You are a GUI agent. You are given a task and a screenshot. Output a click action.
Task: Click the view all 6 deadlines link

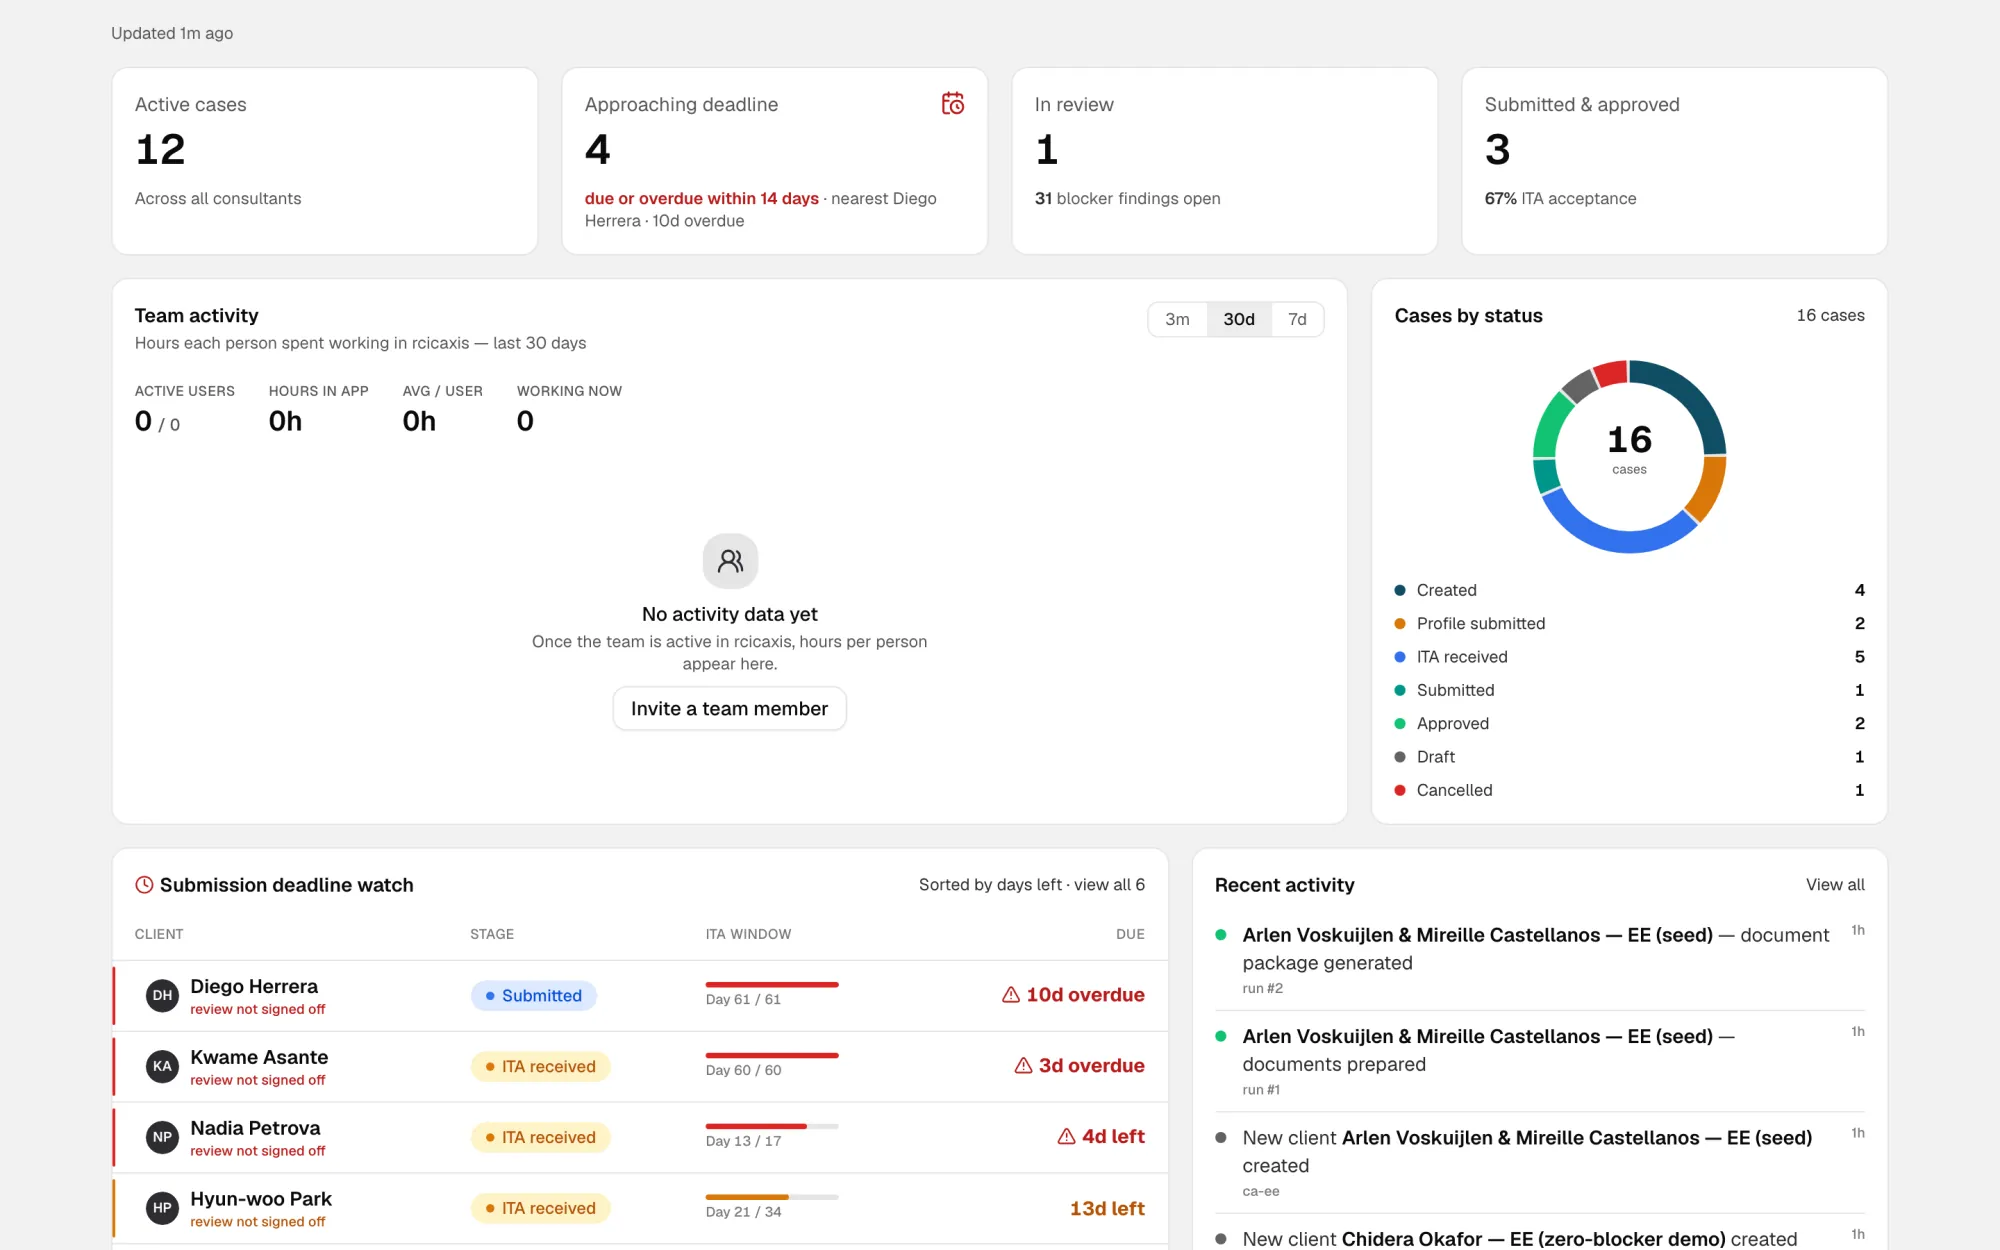(x=1109, y=885)
